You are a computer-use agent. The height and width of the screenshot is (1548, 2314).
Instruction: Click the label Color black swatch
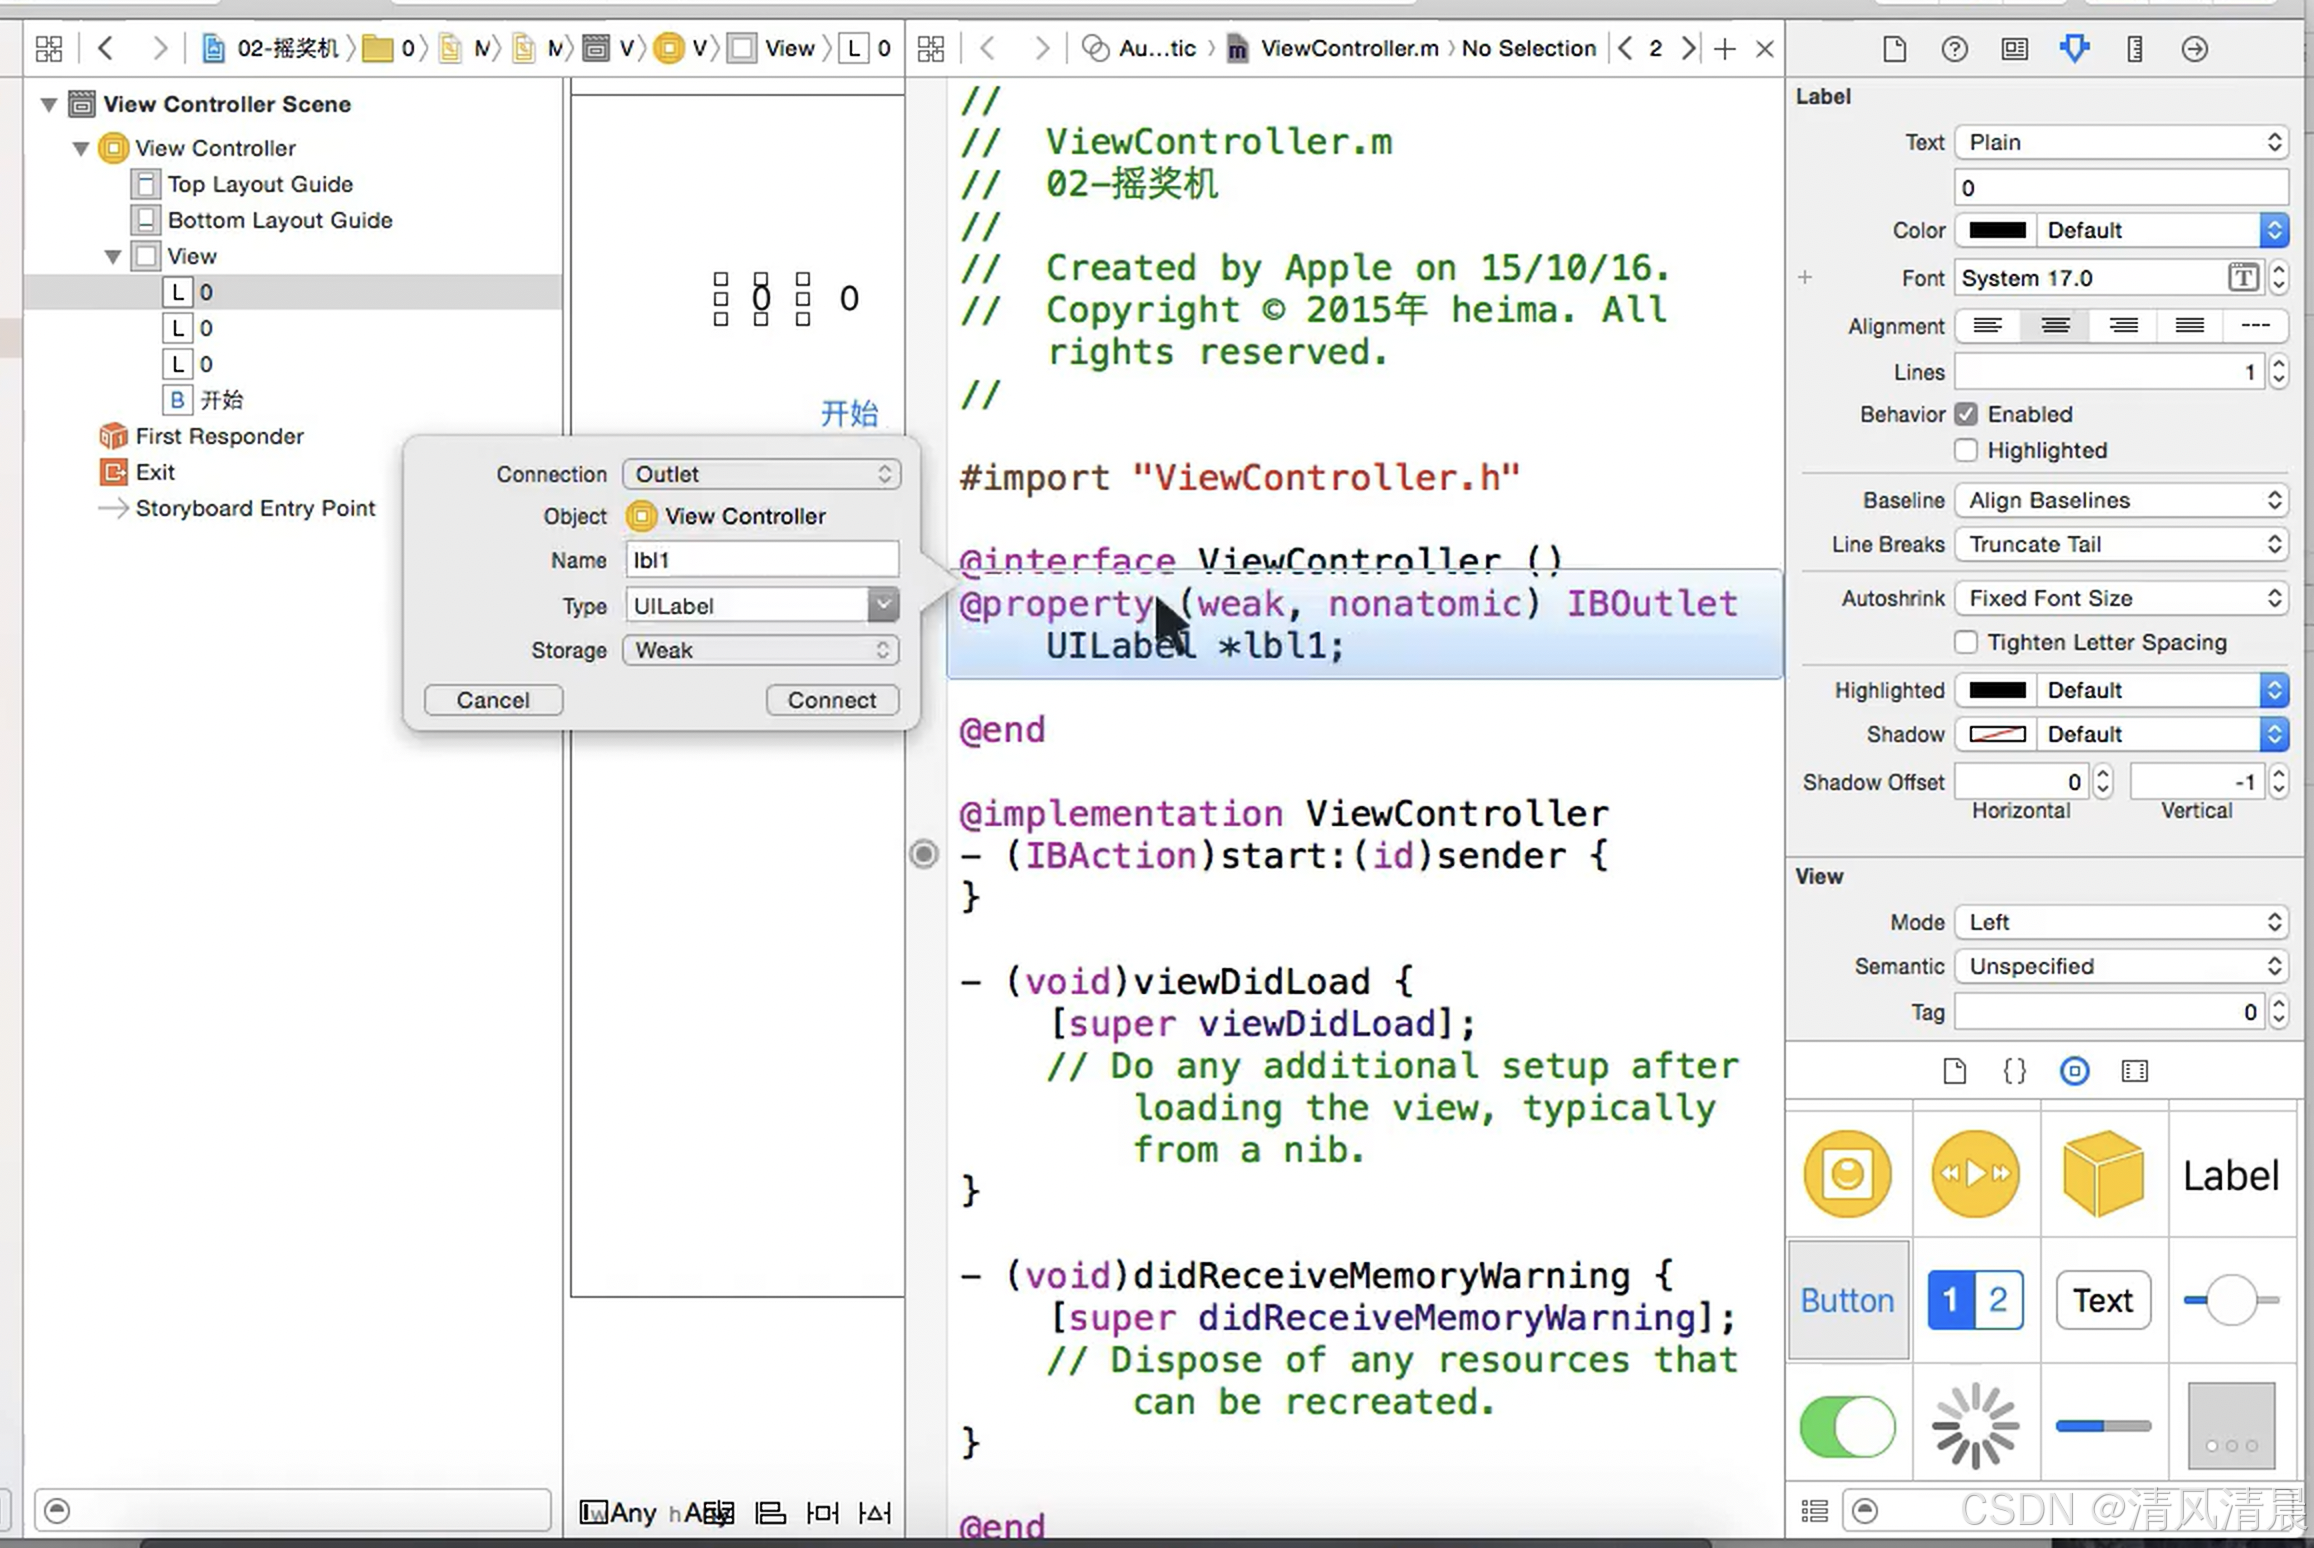click(1997, 230)
